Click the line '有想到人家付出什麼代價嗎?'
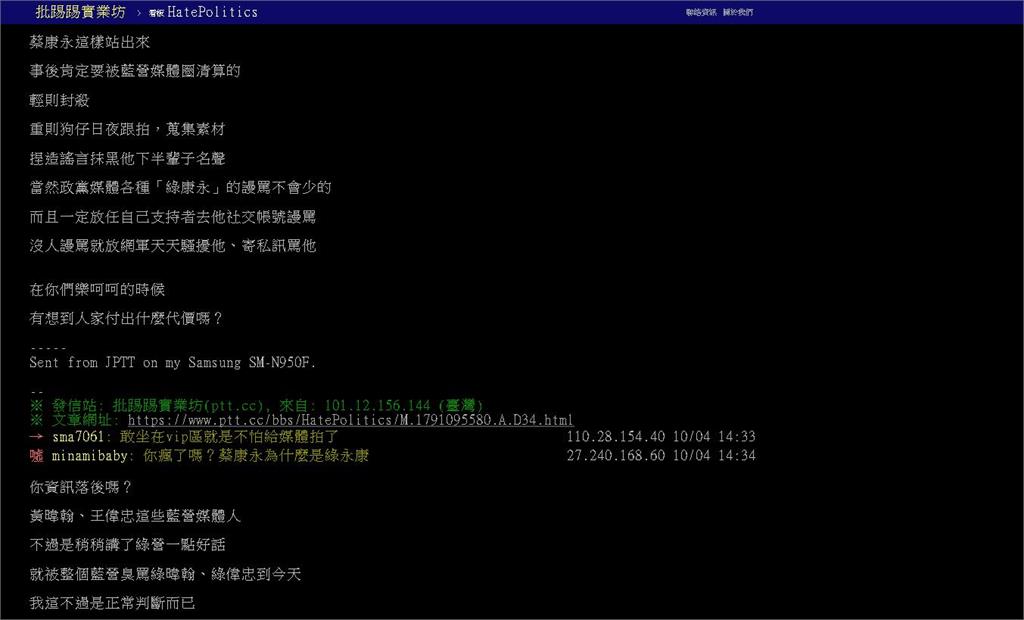 click(126, 318)
